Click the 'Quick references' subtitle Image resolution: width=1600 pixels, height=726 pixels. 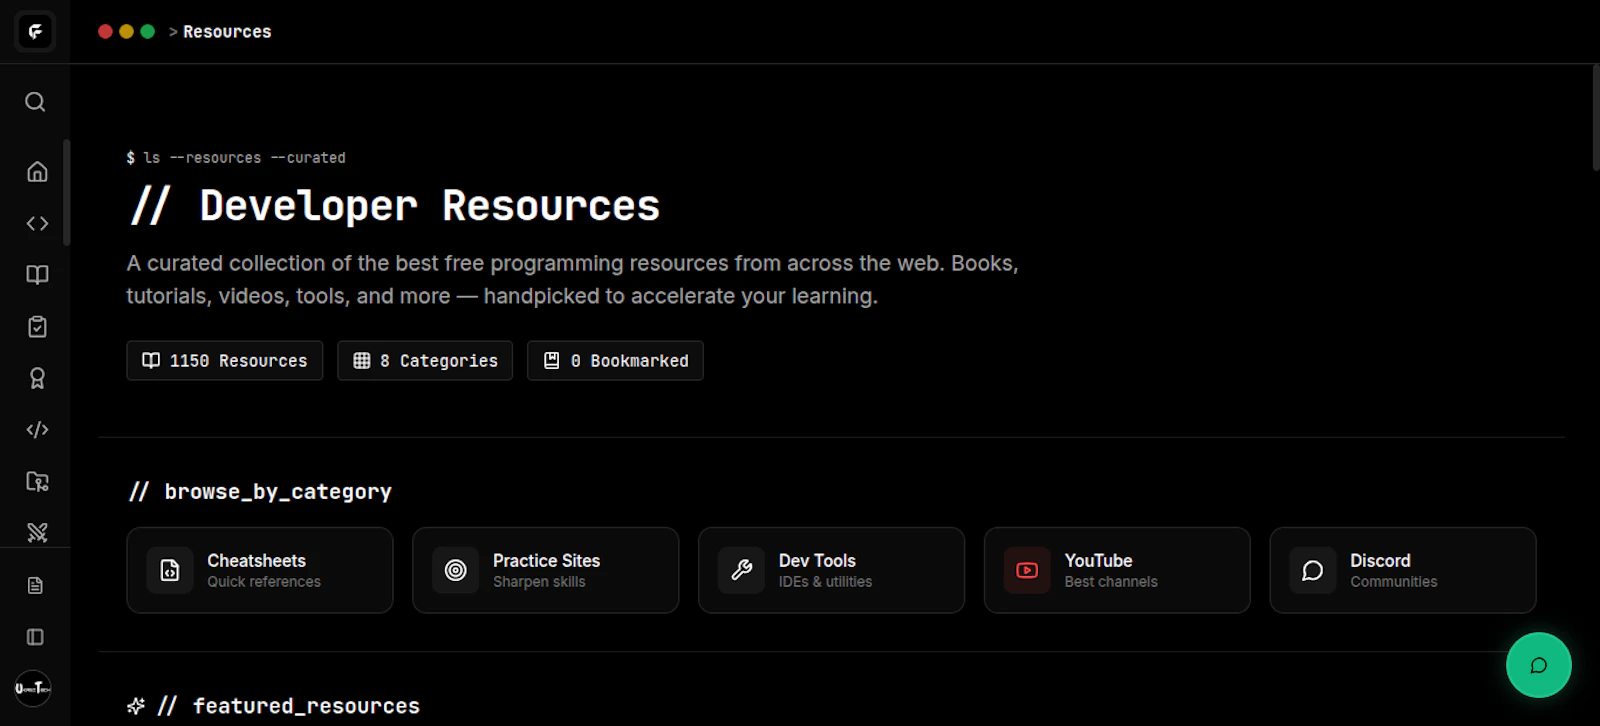click(x=264, y=582)
